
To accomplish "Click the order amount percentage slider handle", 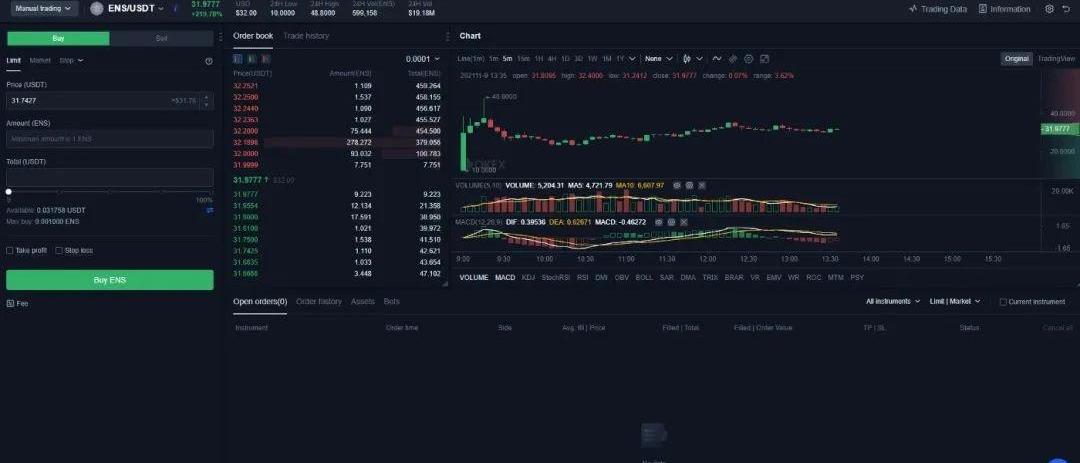I will click(9, 192).
